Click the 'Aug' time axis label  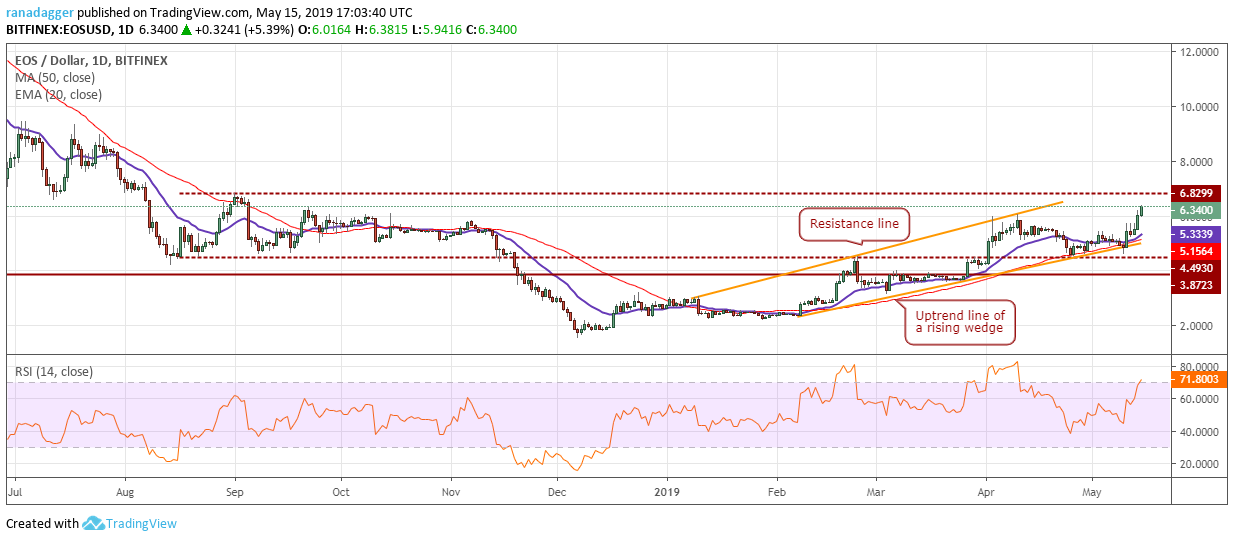click(124, 492)
